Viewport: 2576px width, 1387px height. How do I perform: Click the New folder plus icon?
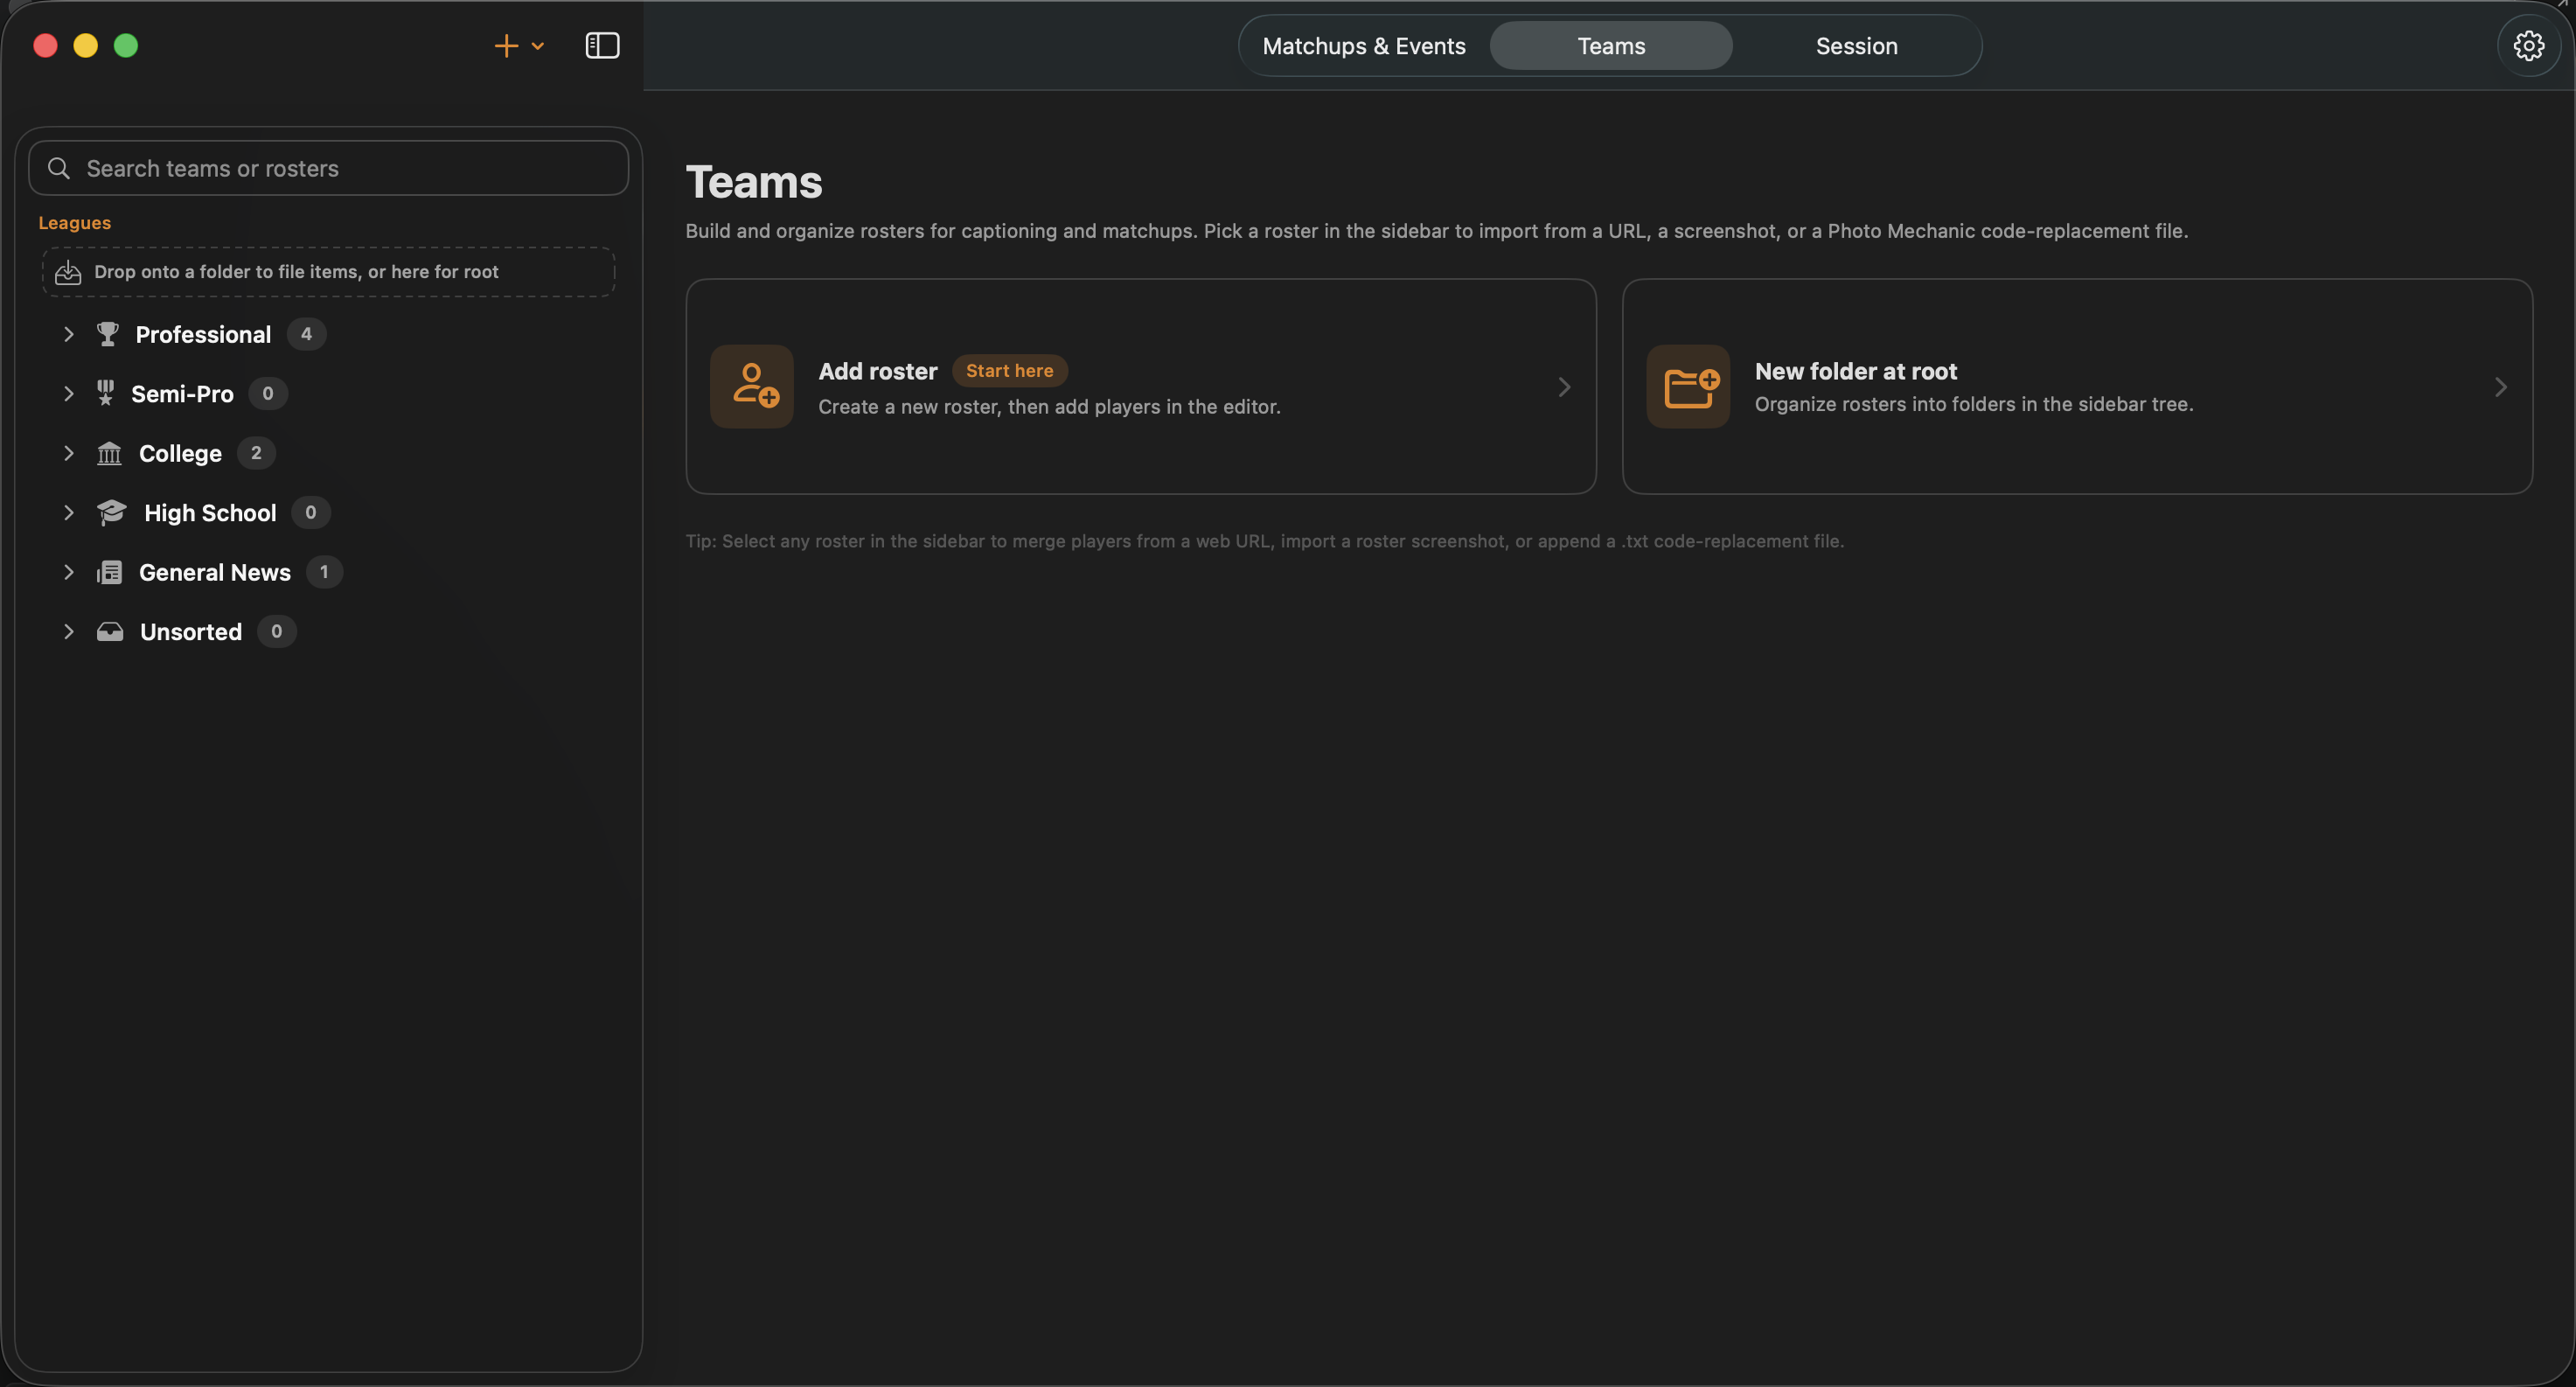[1688, 386]
